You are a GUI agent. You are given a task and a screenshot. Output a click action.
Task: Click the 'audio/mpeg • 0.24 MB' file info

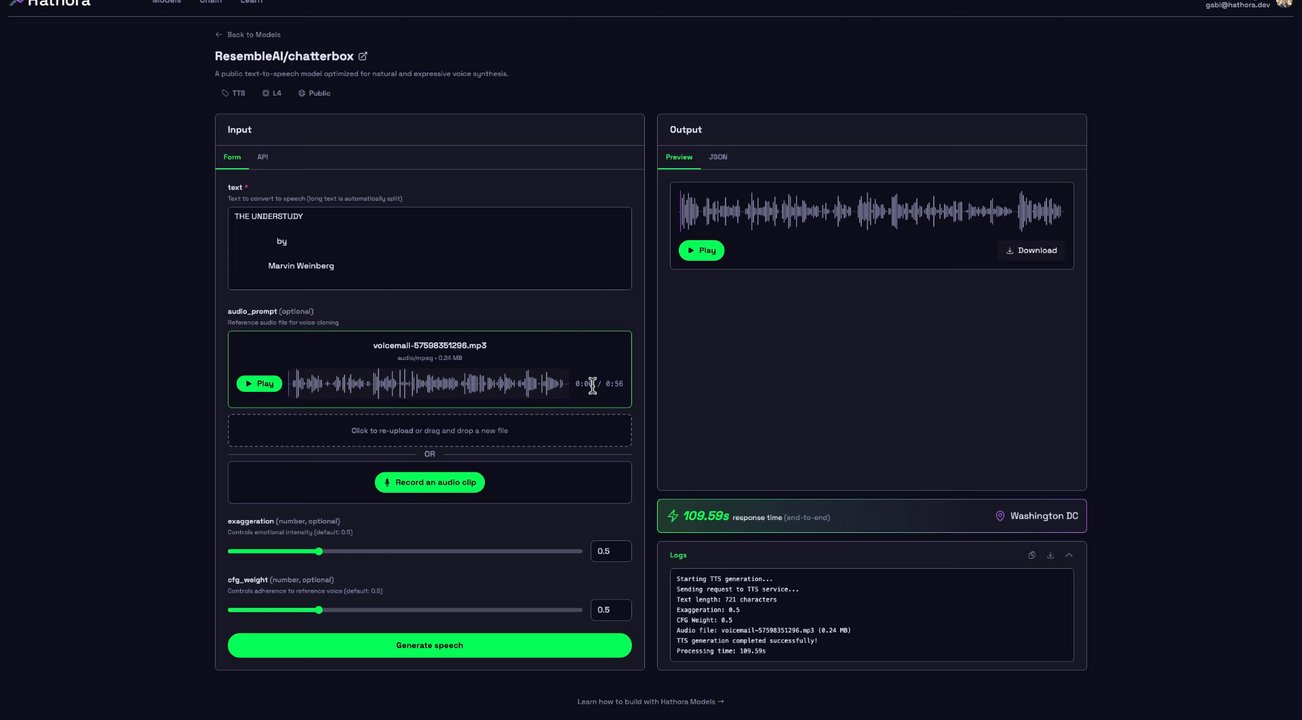pyautogui.click(x=430, y=357)
